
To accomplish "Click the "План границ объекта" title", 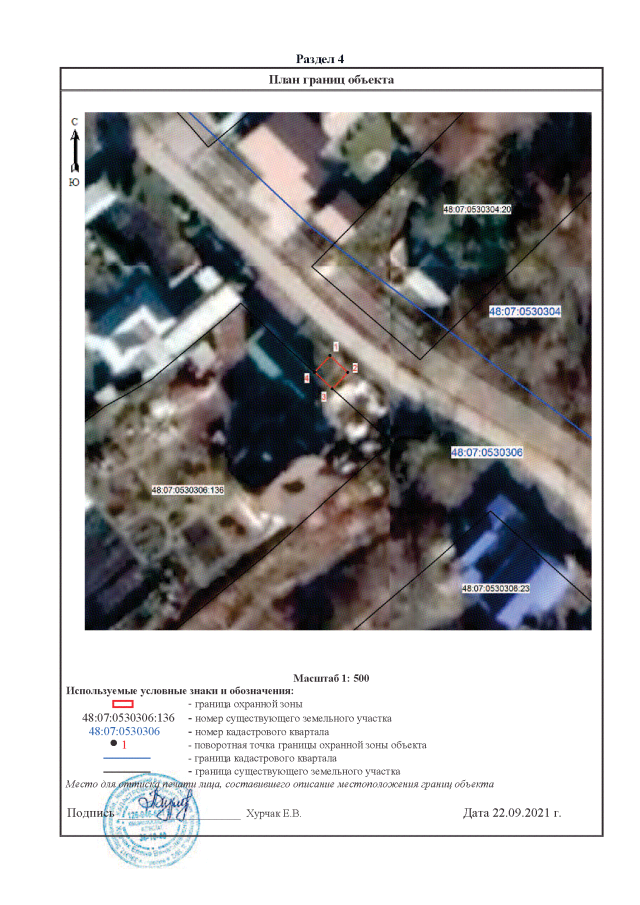I will click(x=331, y=79).
